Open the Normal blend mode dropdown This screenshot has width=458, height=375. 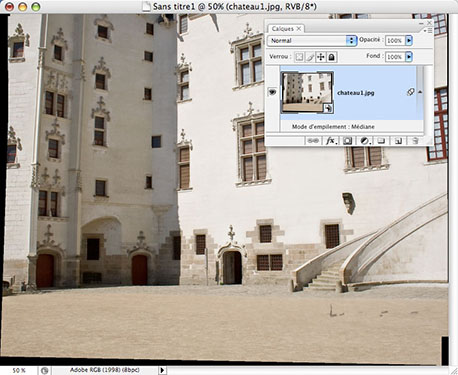(312, 40)
